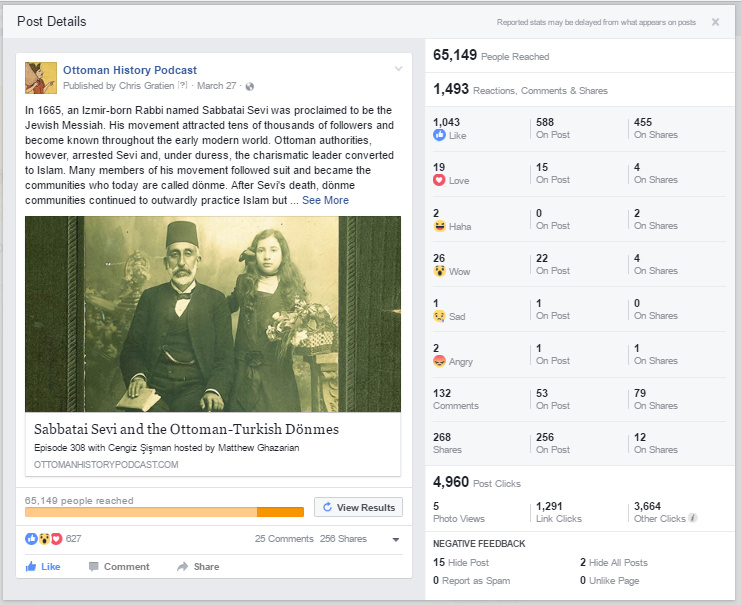The image size is (741, 605).
Task: Click the Ottoman History Podcast avatar thumbnail
Action: pos(41,78)
